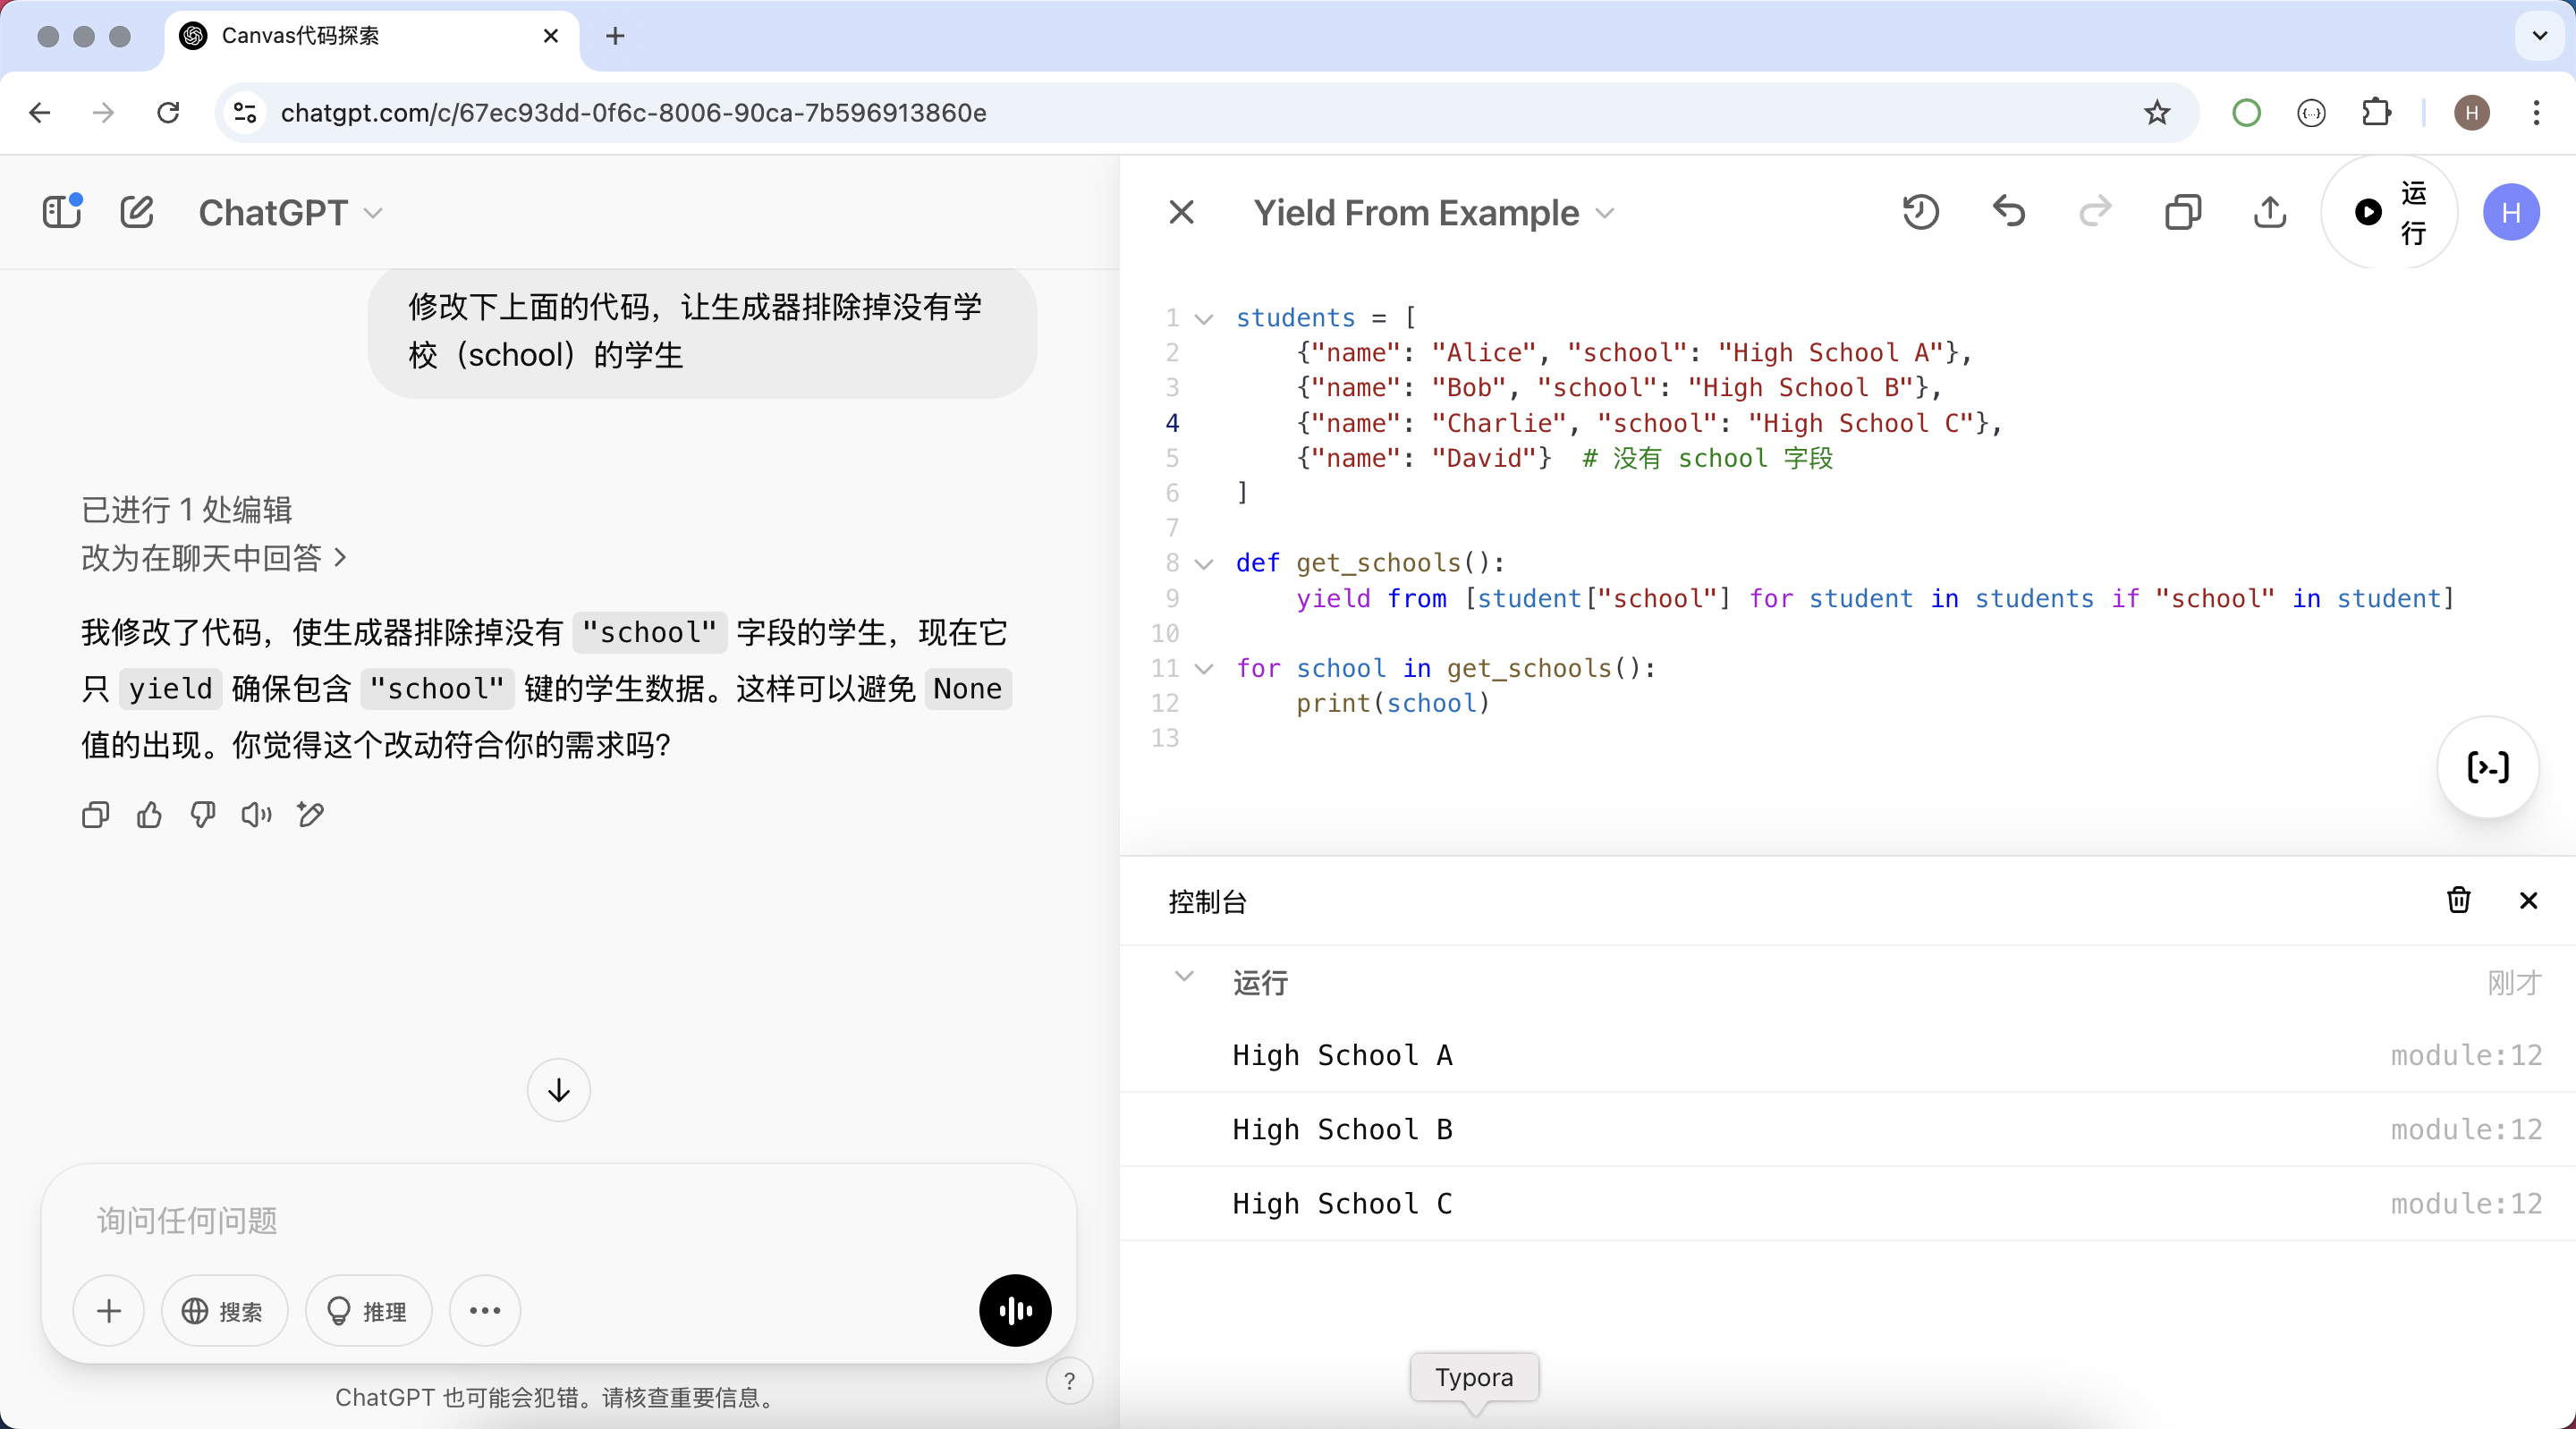Copy canvas code with duplicate icon
2576x1429 pixels.
coord(2182,212)
